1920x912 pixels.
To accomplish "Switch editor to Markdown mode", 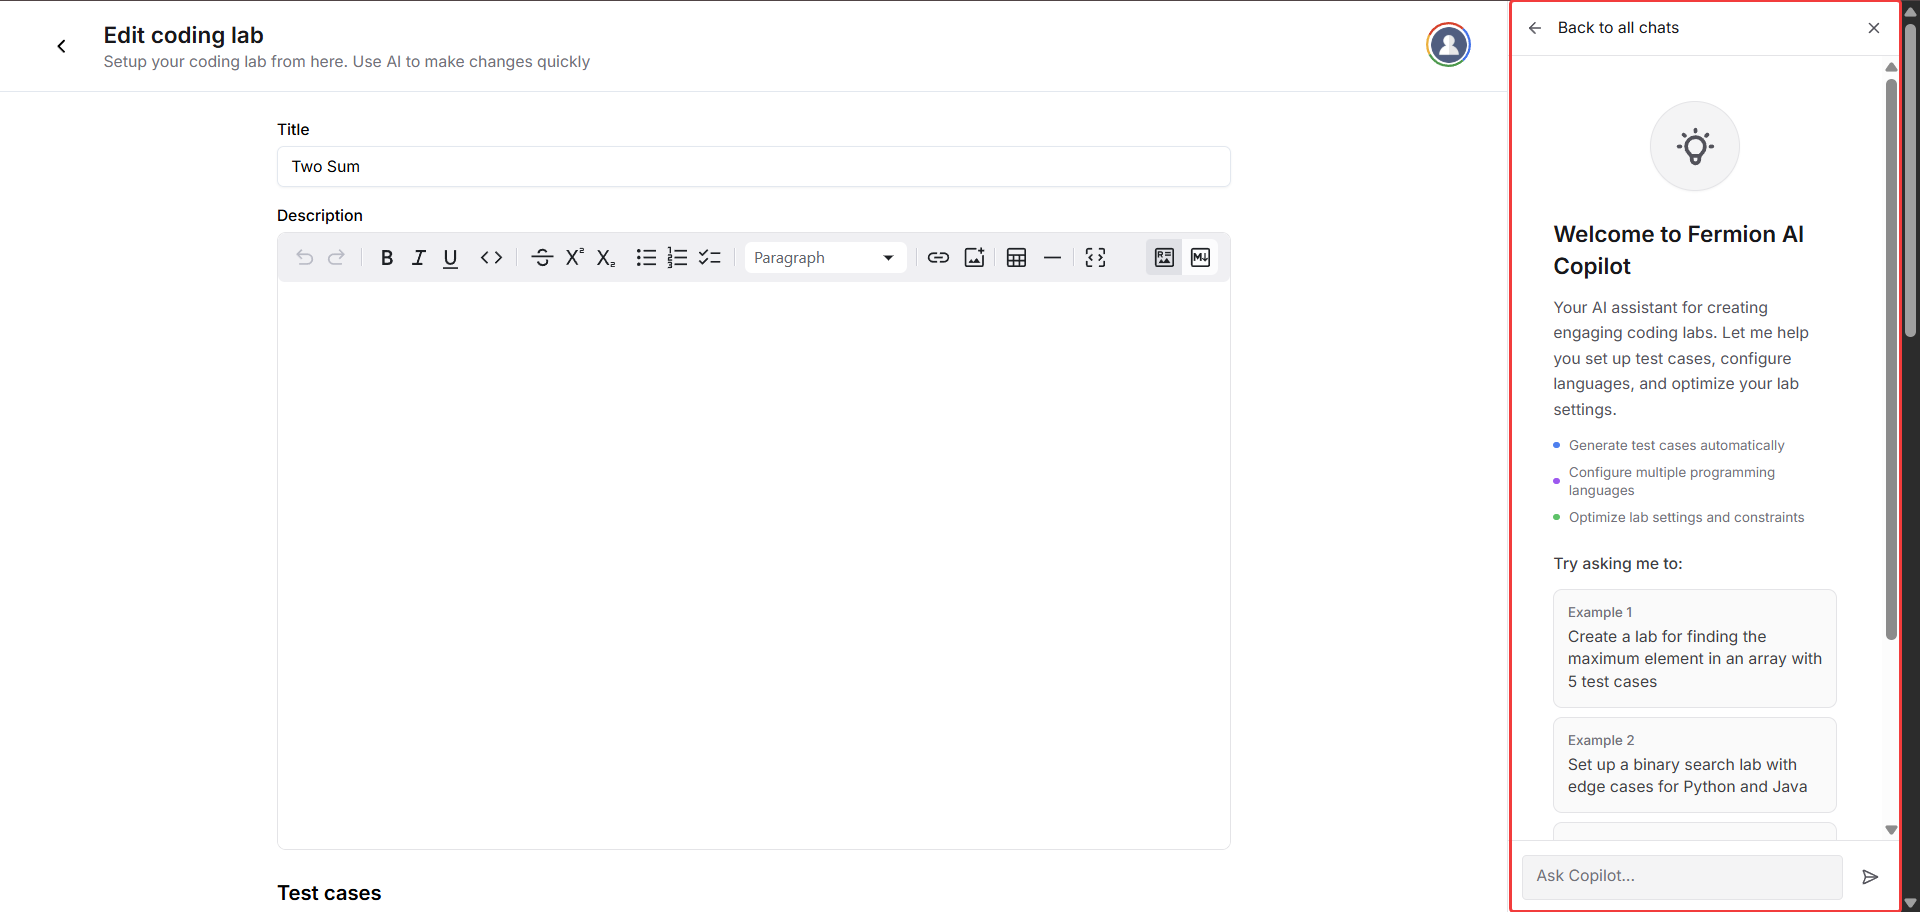I will [x=1200, y=258].
